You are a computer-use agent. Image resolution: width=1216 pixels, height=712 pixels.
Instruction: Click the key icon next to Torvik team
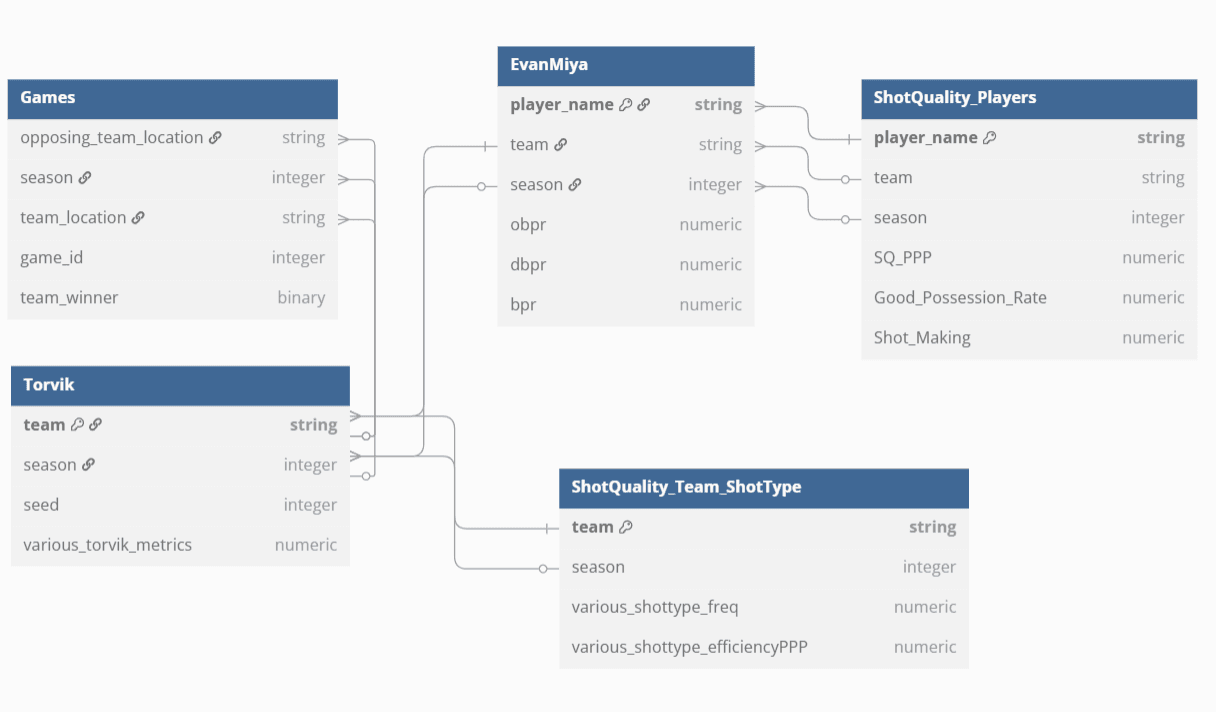pos(77,425)
